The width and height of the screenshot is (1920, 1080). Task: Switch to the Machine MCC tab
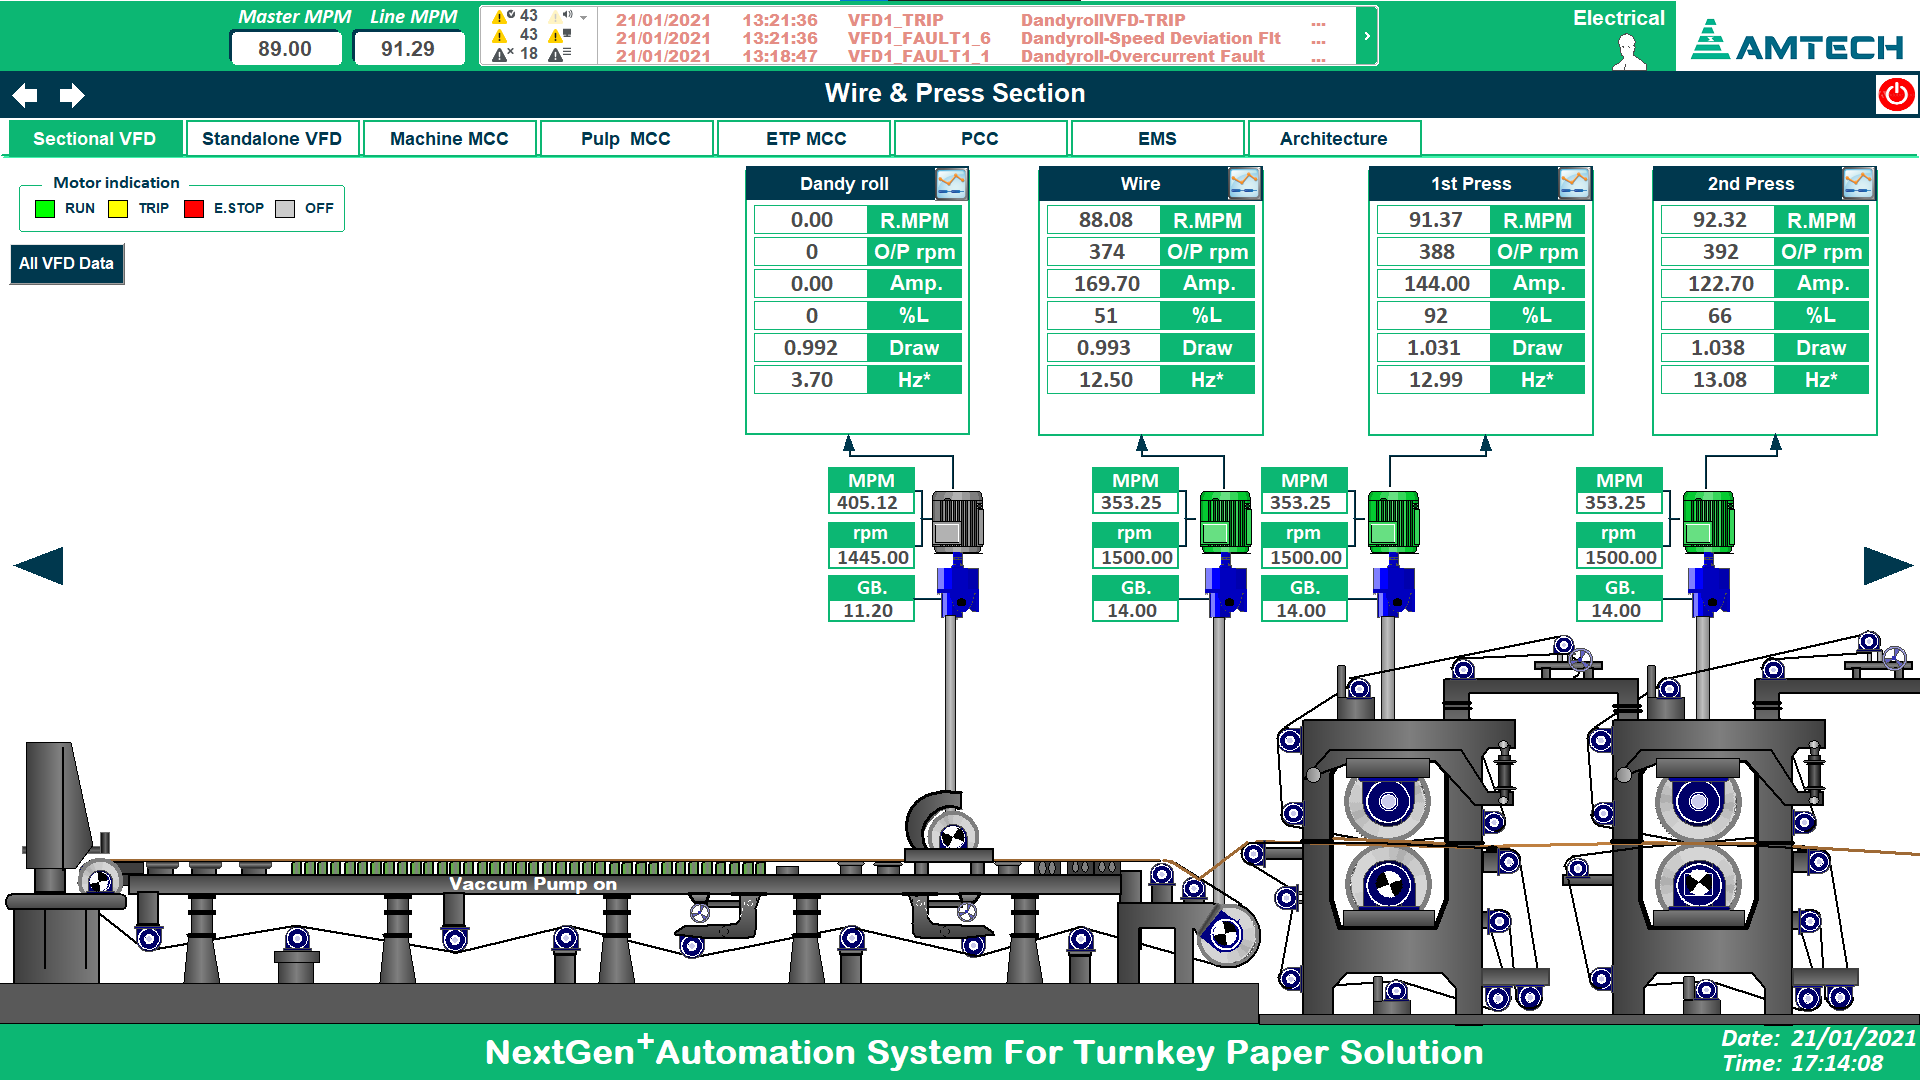(x=449, y=139)
